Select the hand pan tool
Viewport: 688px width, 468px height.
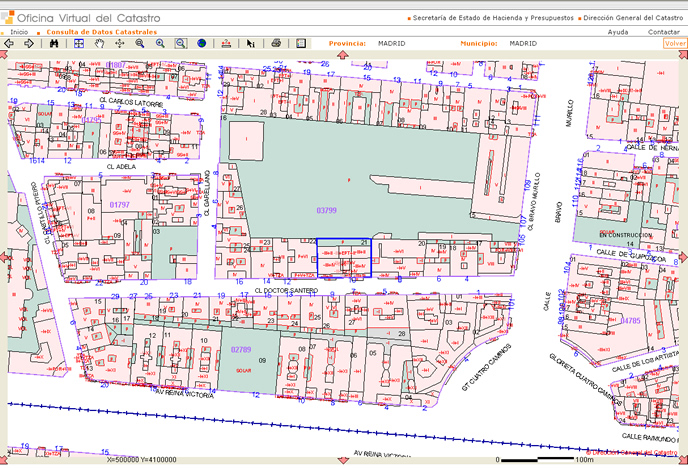98,44
